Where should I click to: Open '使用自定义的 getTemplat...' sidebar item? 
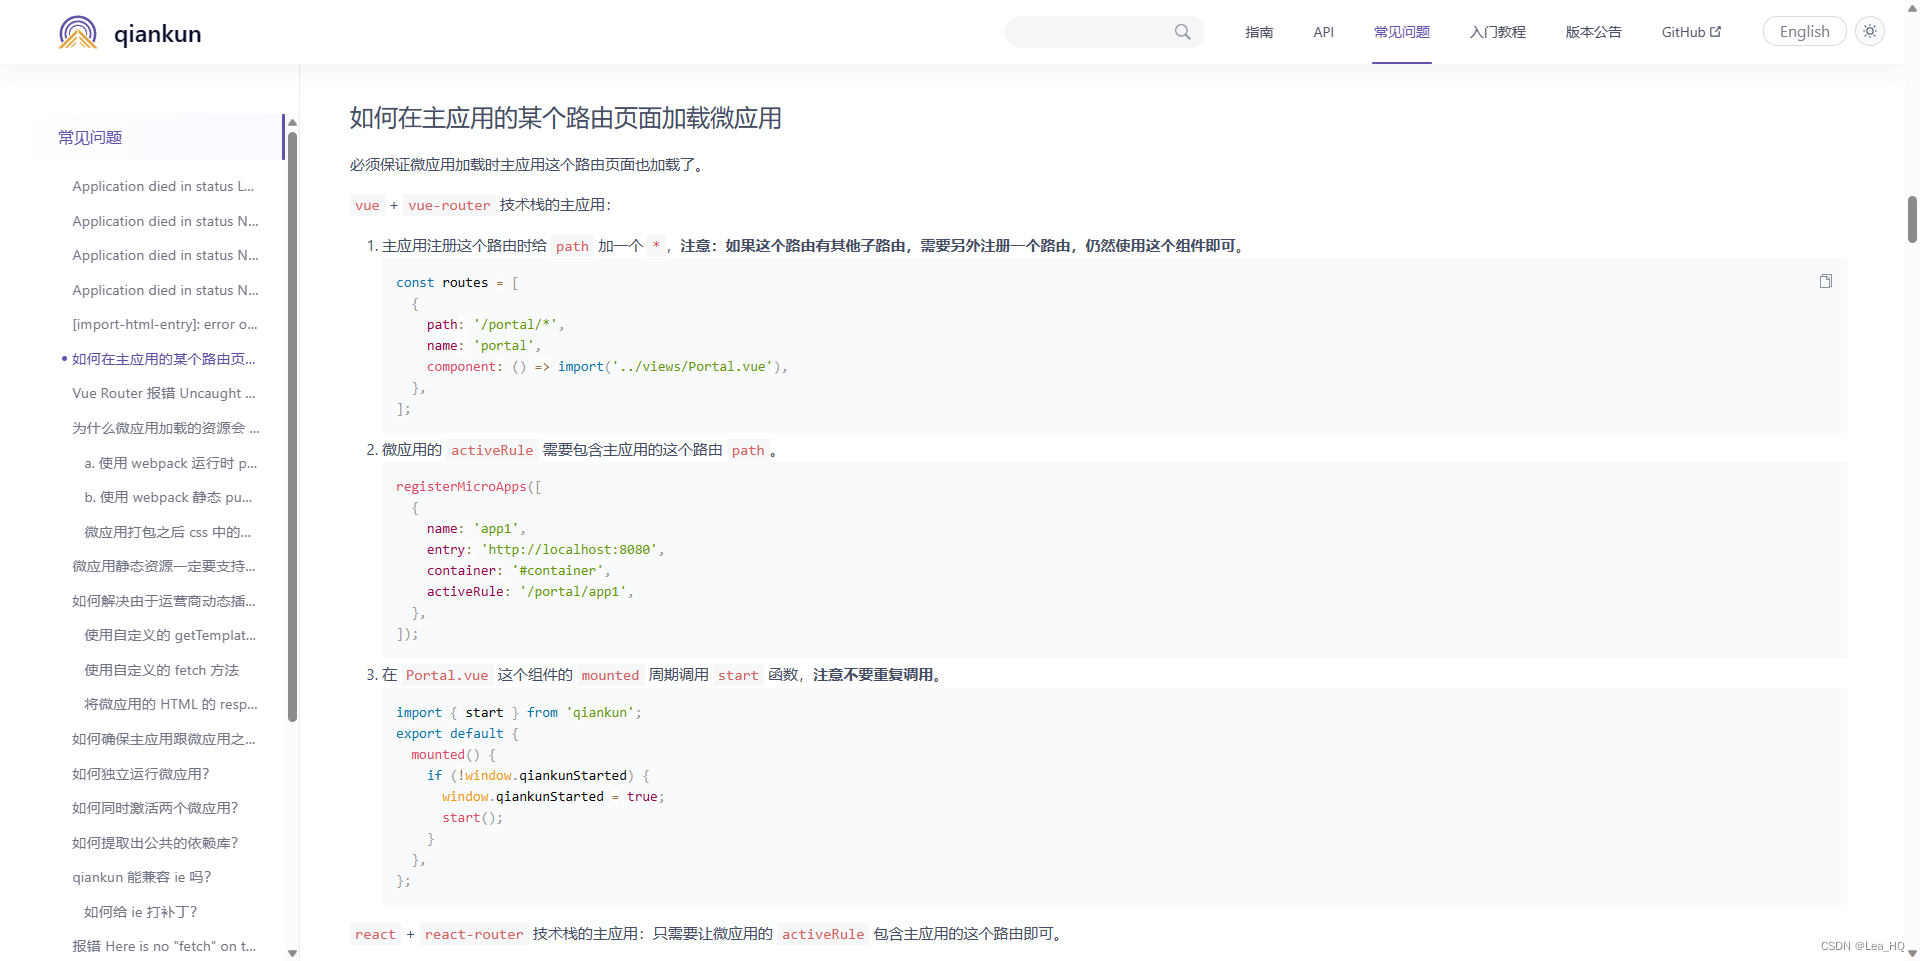(x=170, y=635)
